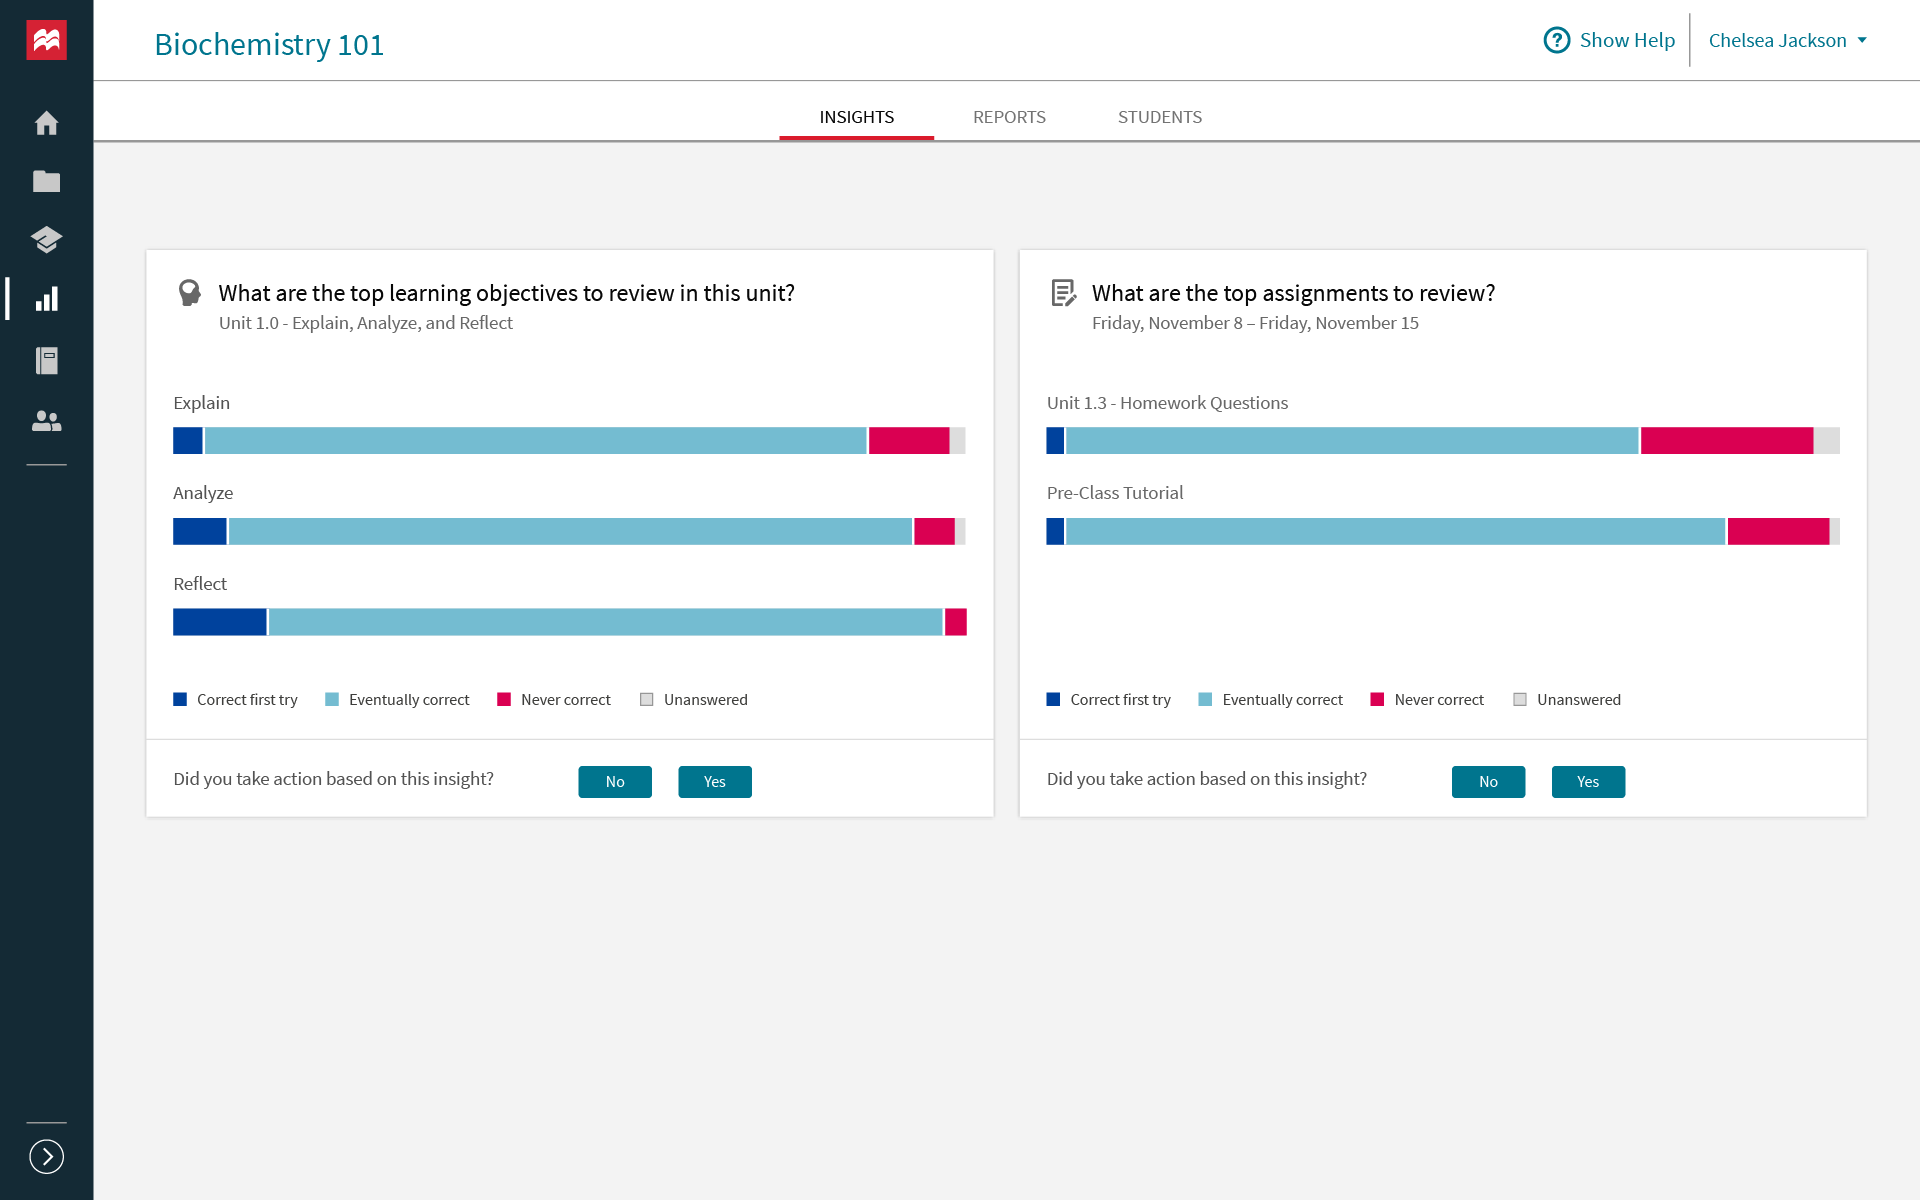Select the REPORTS tab
Screen dimensions: 1920x1200
1008,116
